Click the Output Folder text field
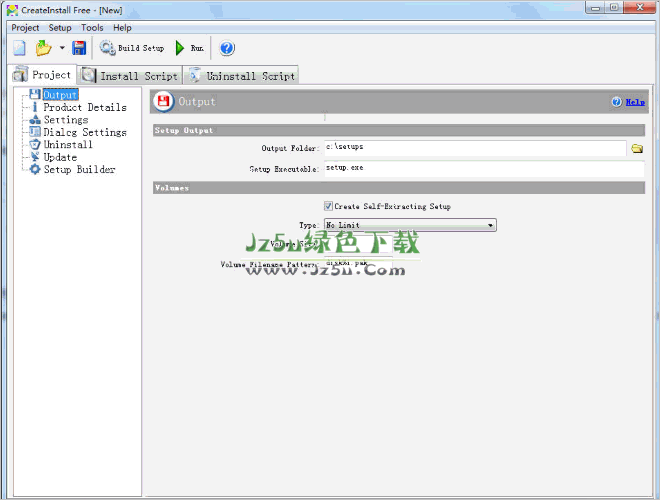Image resolution: width=660 pixels, height=500 pixels. point(475,148)
